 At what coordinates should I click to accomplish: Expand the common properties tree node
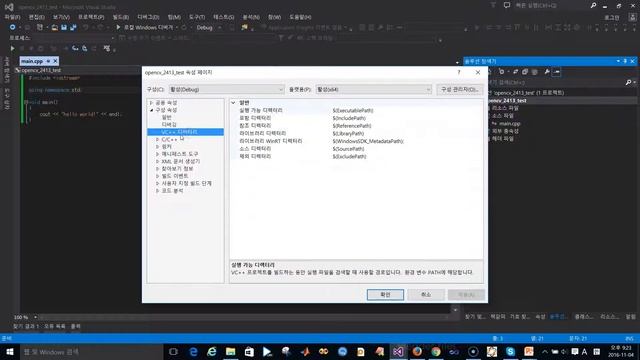pyautogui.click(x=151, y=103)
